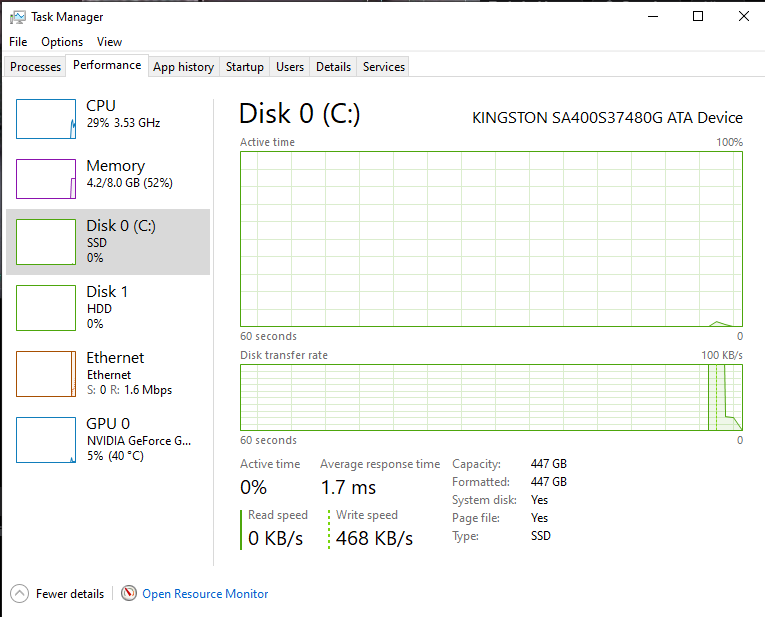Select the GPU 0 NVIDIA GeForce entry

(x=108, y=440)
